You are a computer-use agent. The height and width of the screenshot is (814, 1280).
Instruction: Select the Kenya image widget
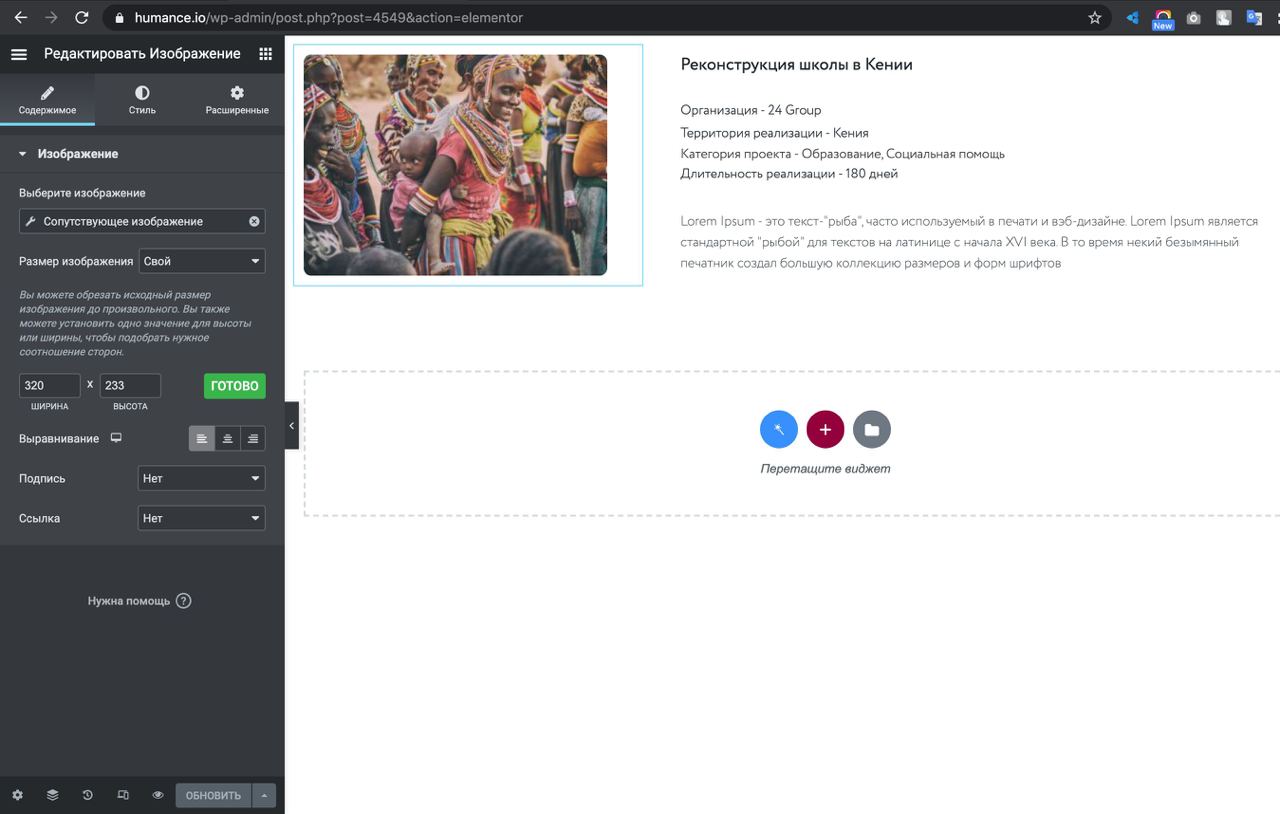click(x=455, y=165)
